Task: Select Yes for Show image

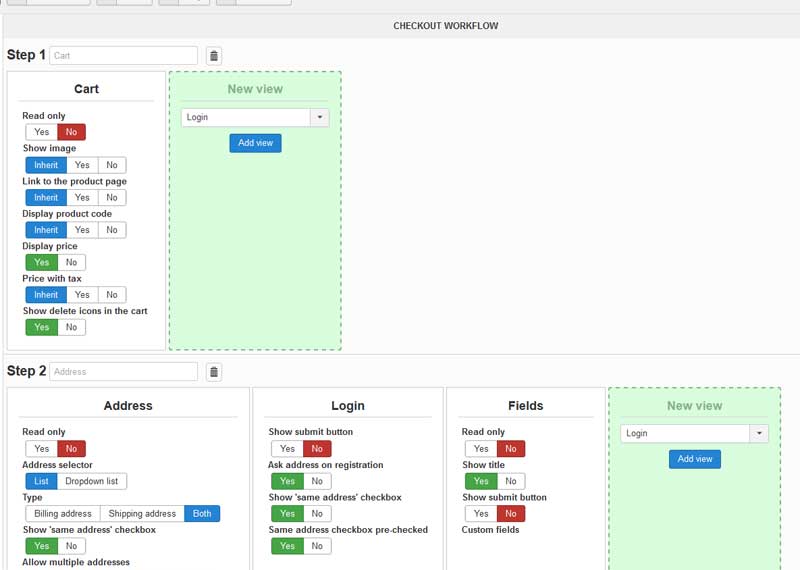Action: [x=82, y=165]
